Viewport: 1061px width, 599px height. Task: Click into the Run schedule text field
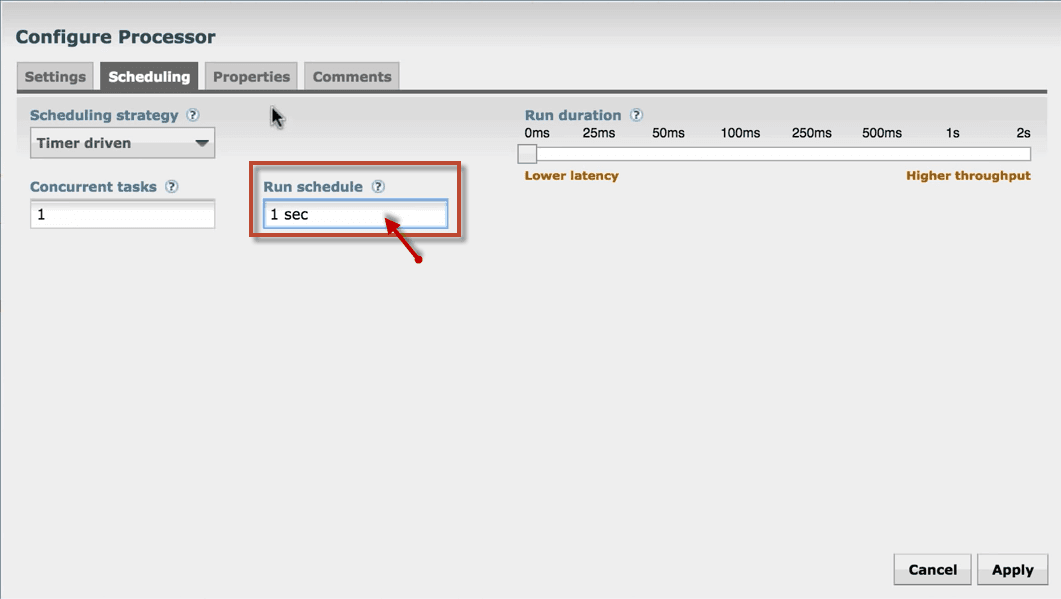[x=355, y=215]
